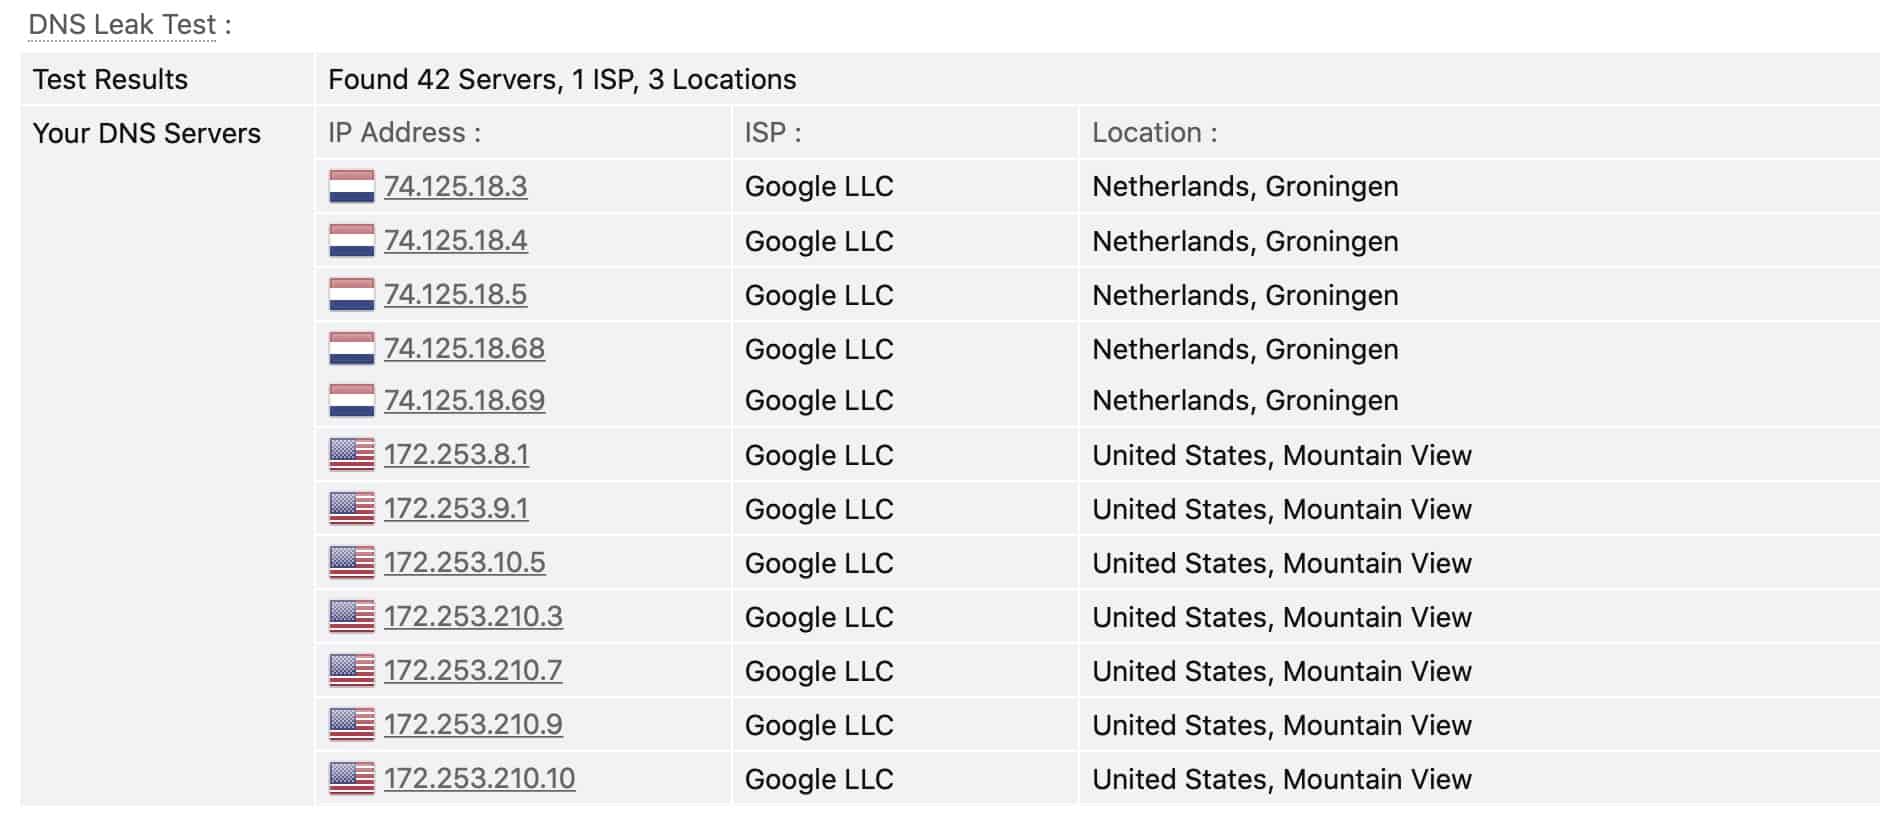Screen dimensions: 1900x820
Task: Click the DNS Leak Test heading
Action: point(122,24)
